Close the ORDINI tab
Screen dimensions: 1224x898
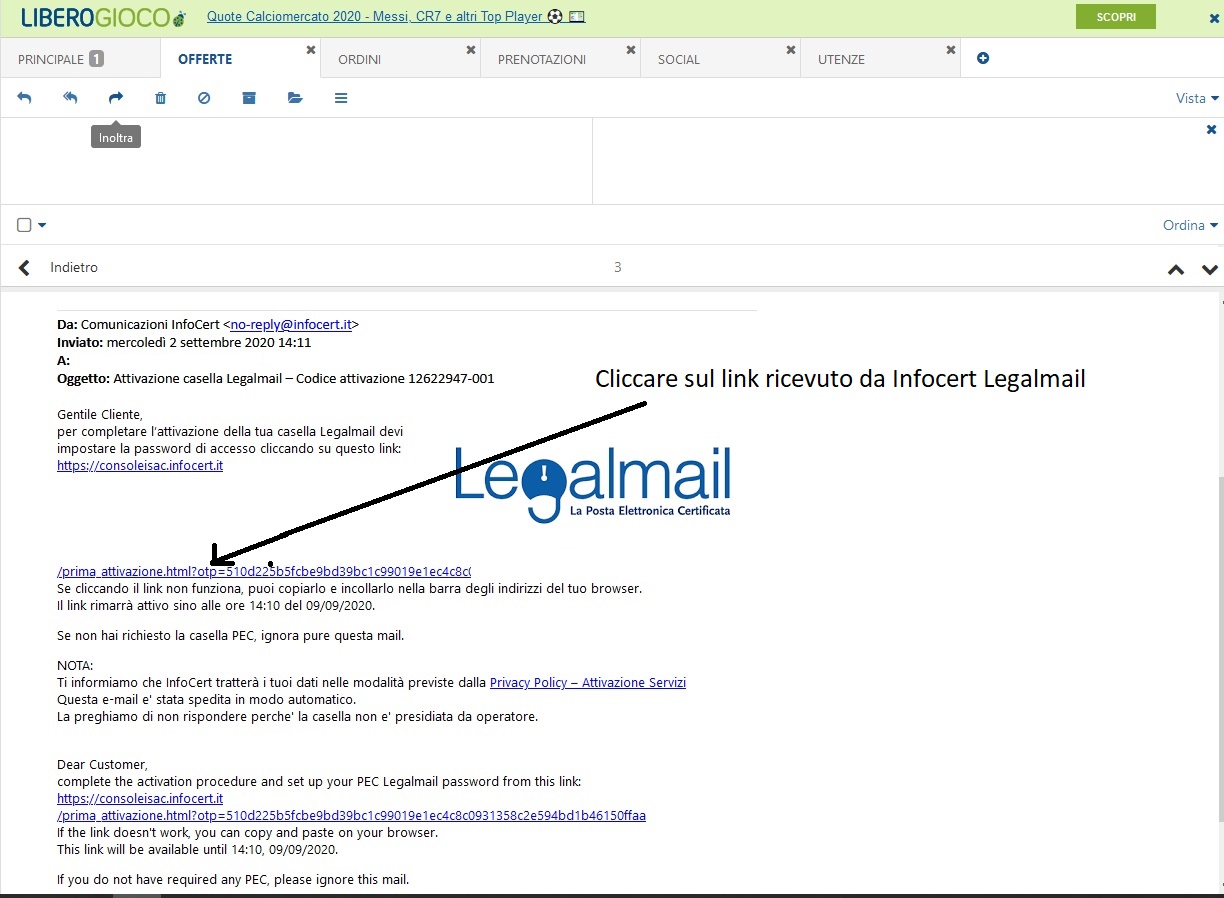coord(471,49)
